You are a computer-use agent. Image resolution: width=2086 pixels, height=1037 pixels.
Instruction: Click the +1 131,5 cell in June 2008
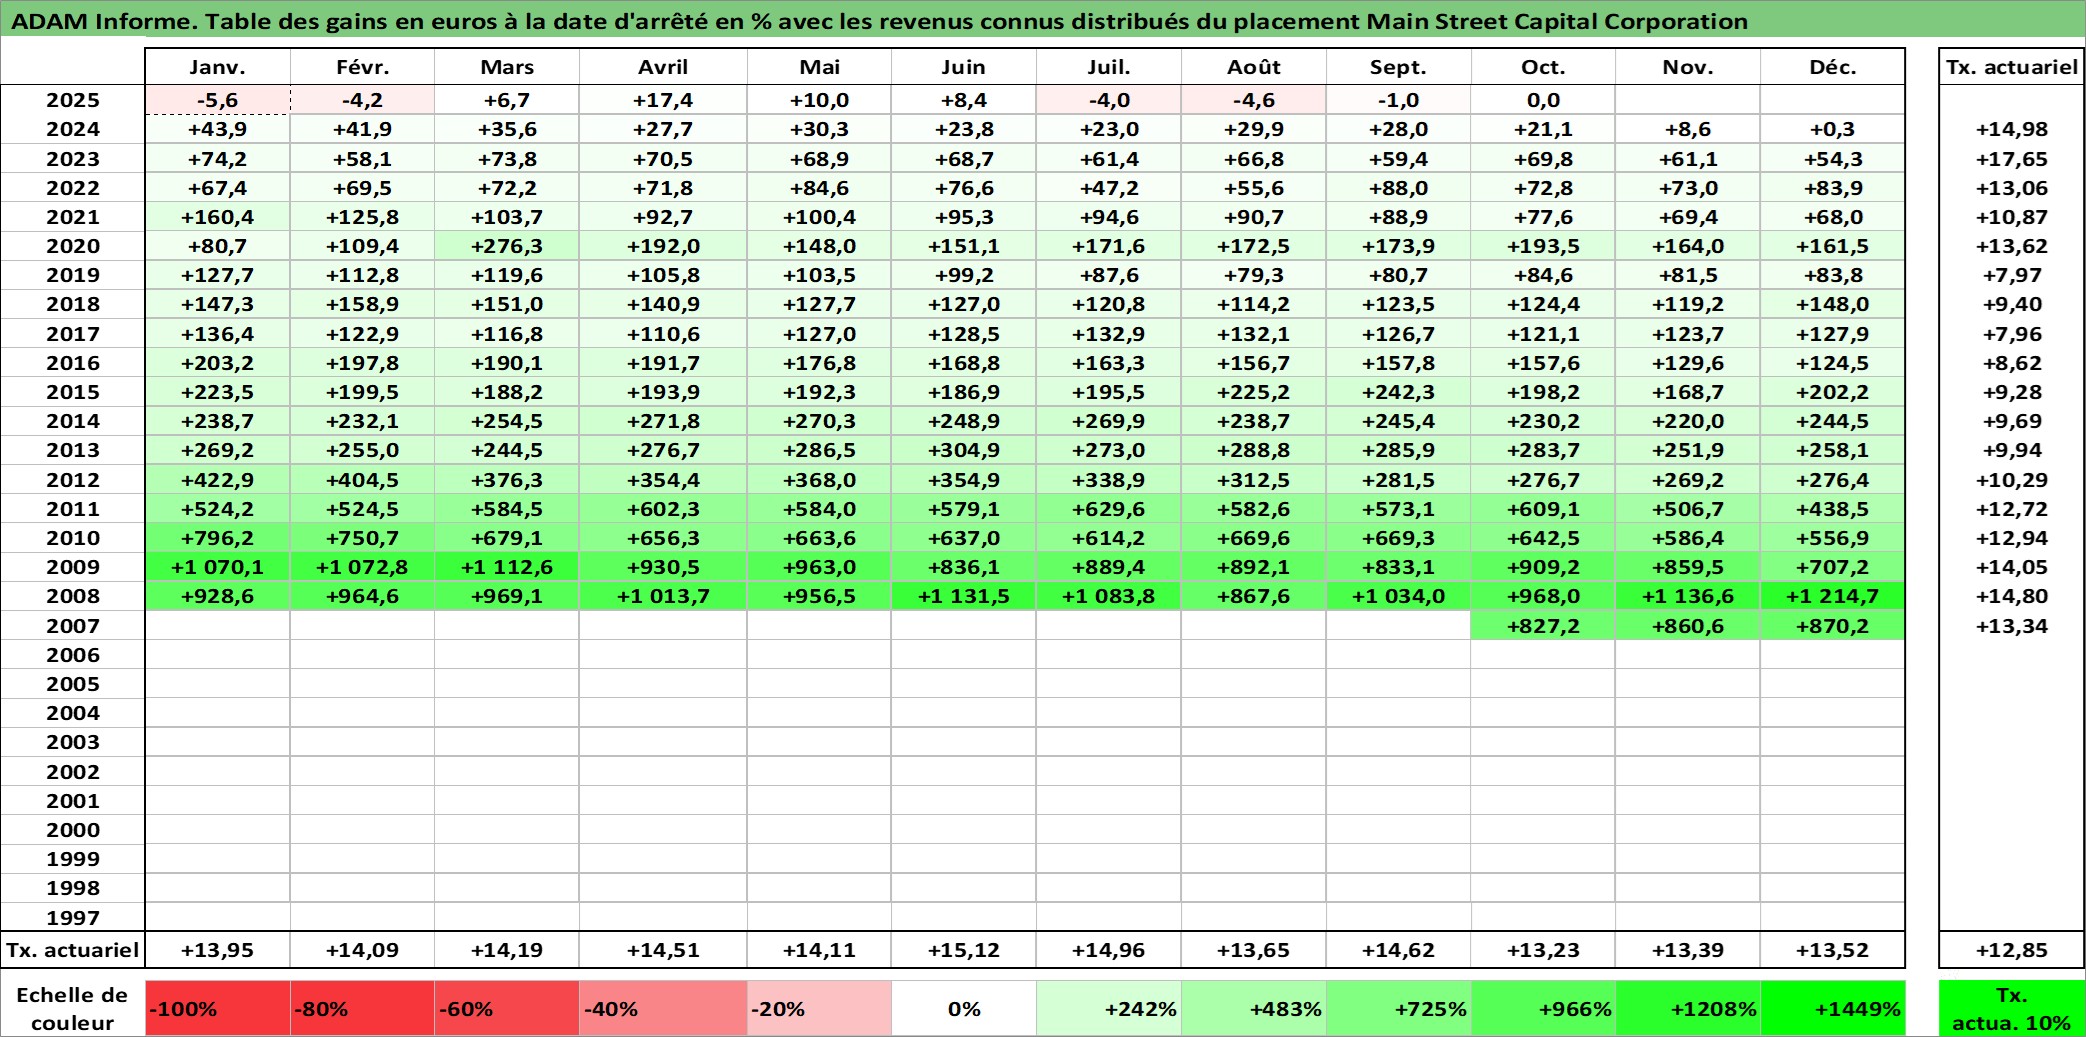point(963,596)
